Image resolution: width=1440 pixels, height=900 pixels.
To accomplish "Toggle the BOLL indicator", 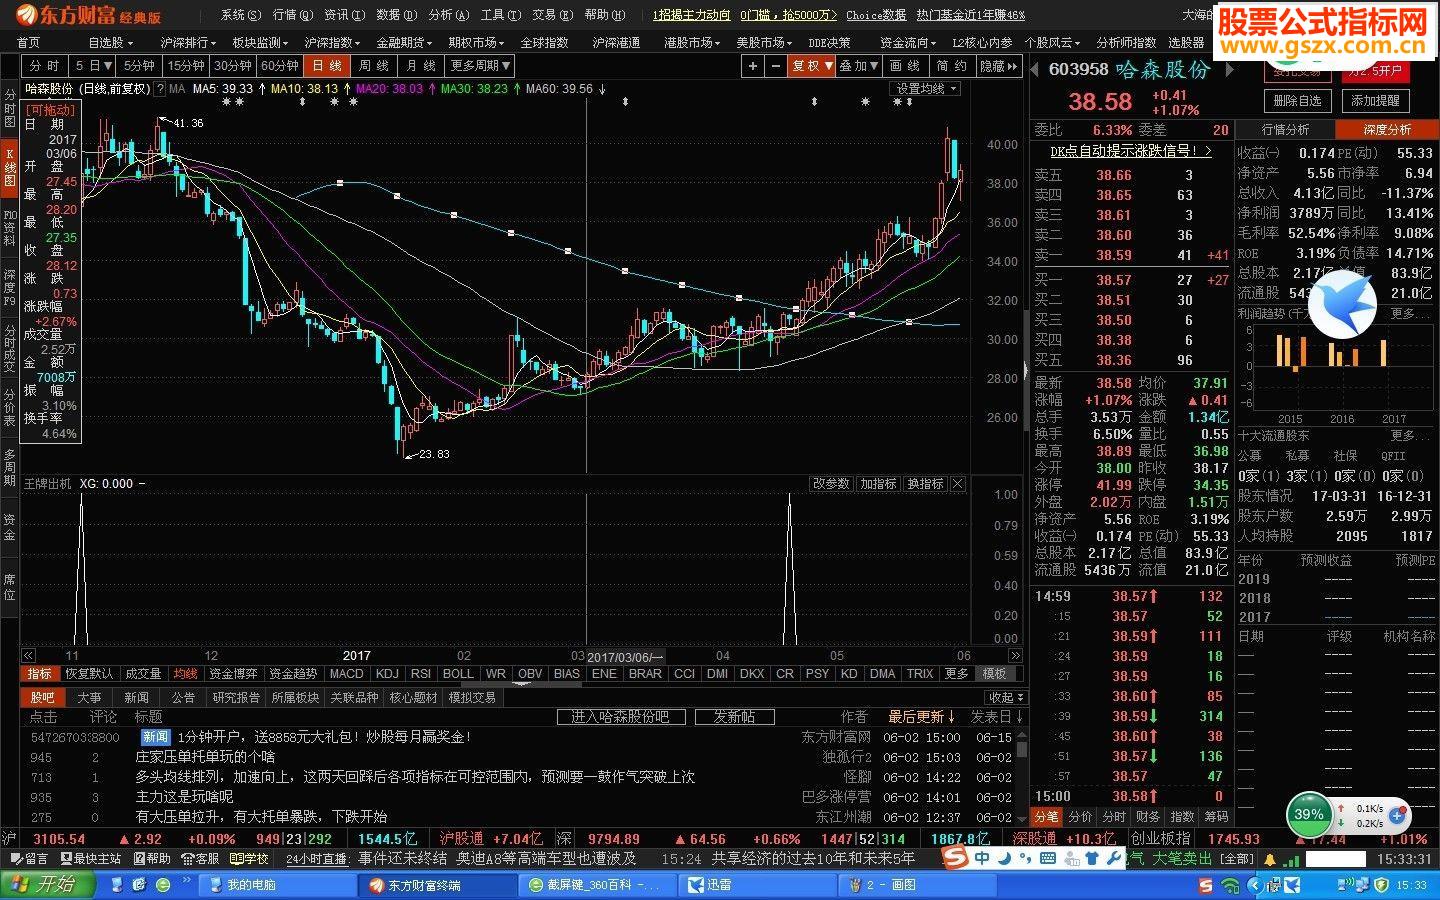I will pos(458,674).
